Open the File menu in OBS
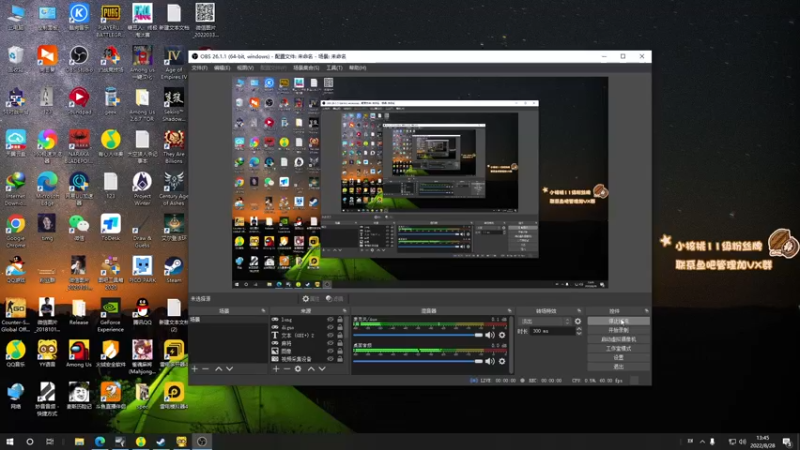The width and height of the screenshot is (800, 450). coord(199,67)
